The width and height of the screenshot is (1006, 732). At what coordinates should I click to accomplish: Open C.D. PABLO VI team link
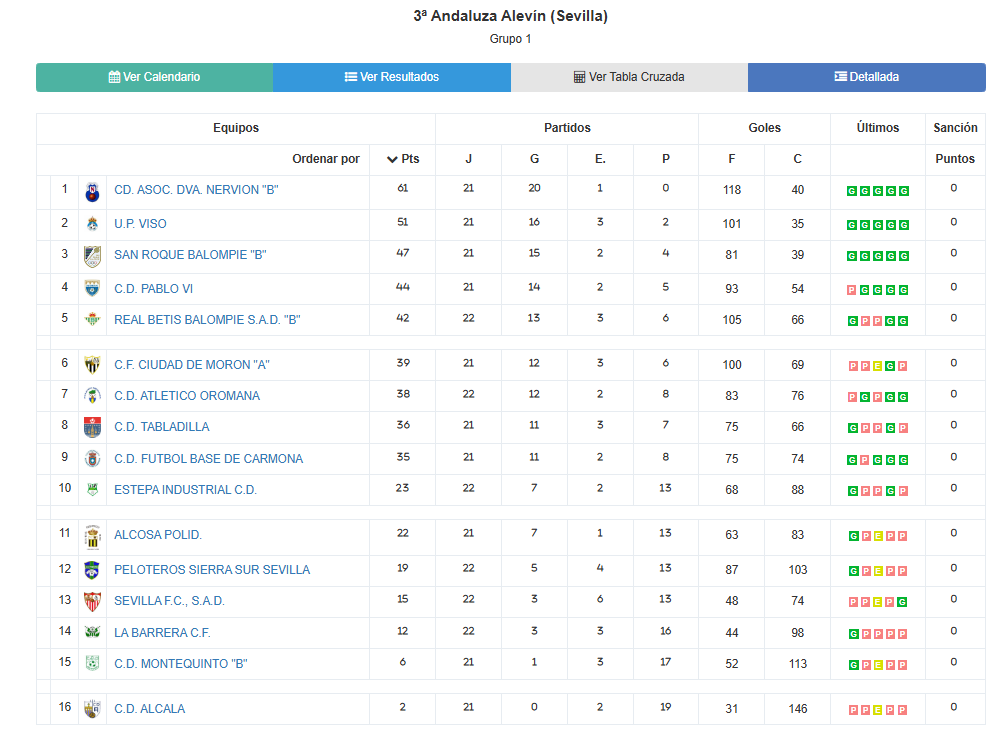(153, 289)
